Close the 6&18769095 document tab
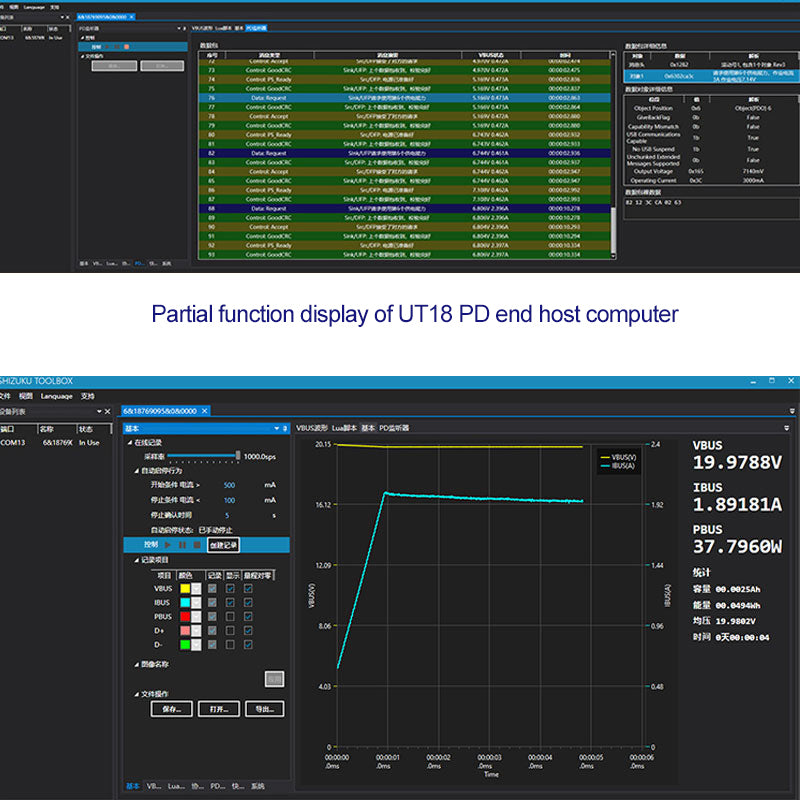Viewport: 800px width, 800px height. click(x=204, y=411)
